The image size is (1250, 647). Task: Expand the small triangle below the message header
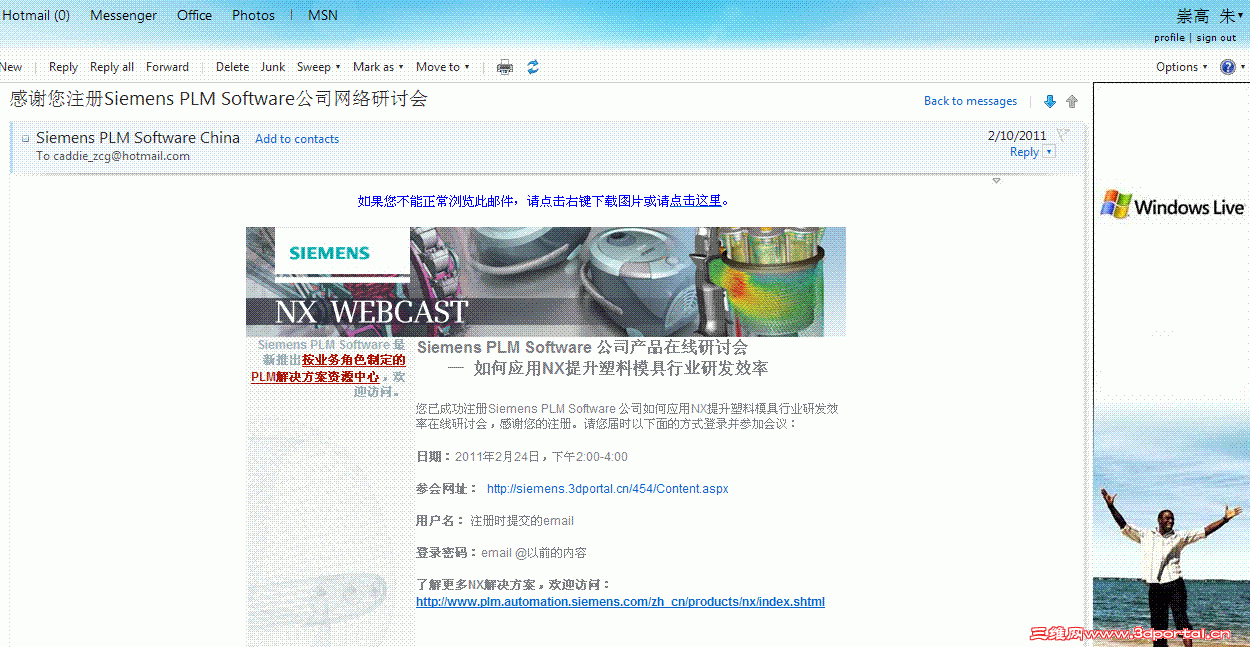pos(996,181)
